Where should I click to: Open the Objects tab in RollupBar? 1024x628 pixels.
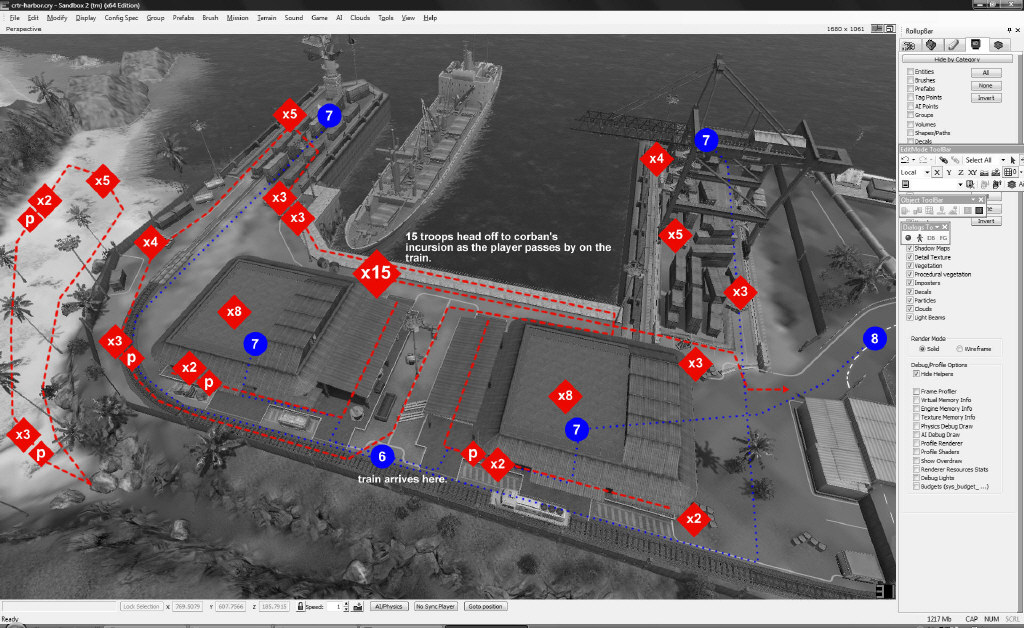(908, 45)
